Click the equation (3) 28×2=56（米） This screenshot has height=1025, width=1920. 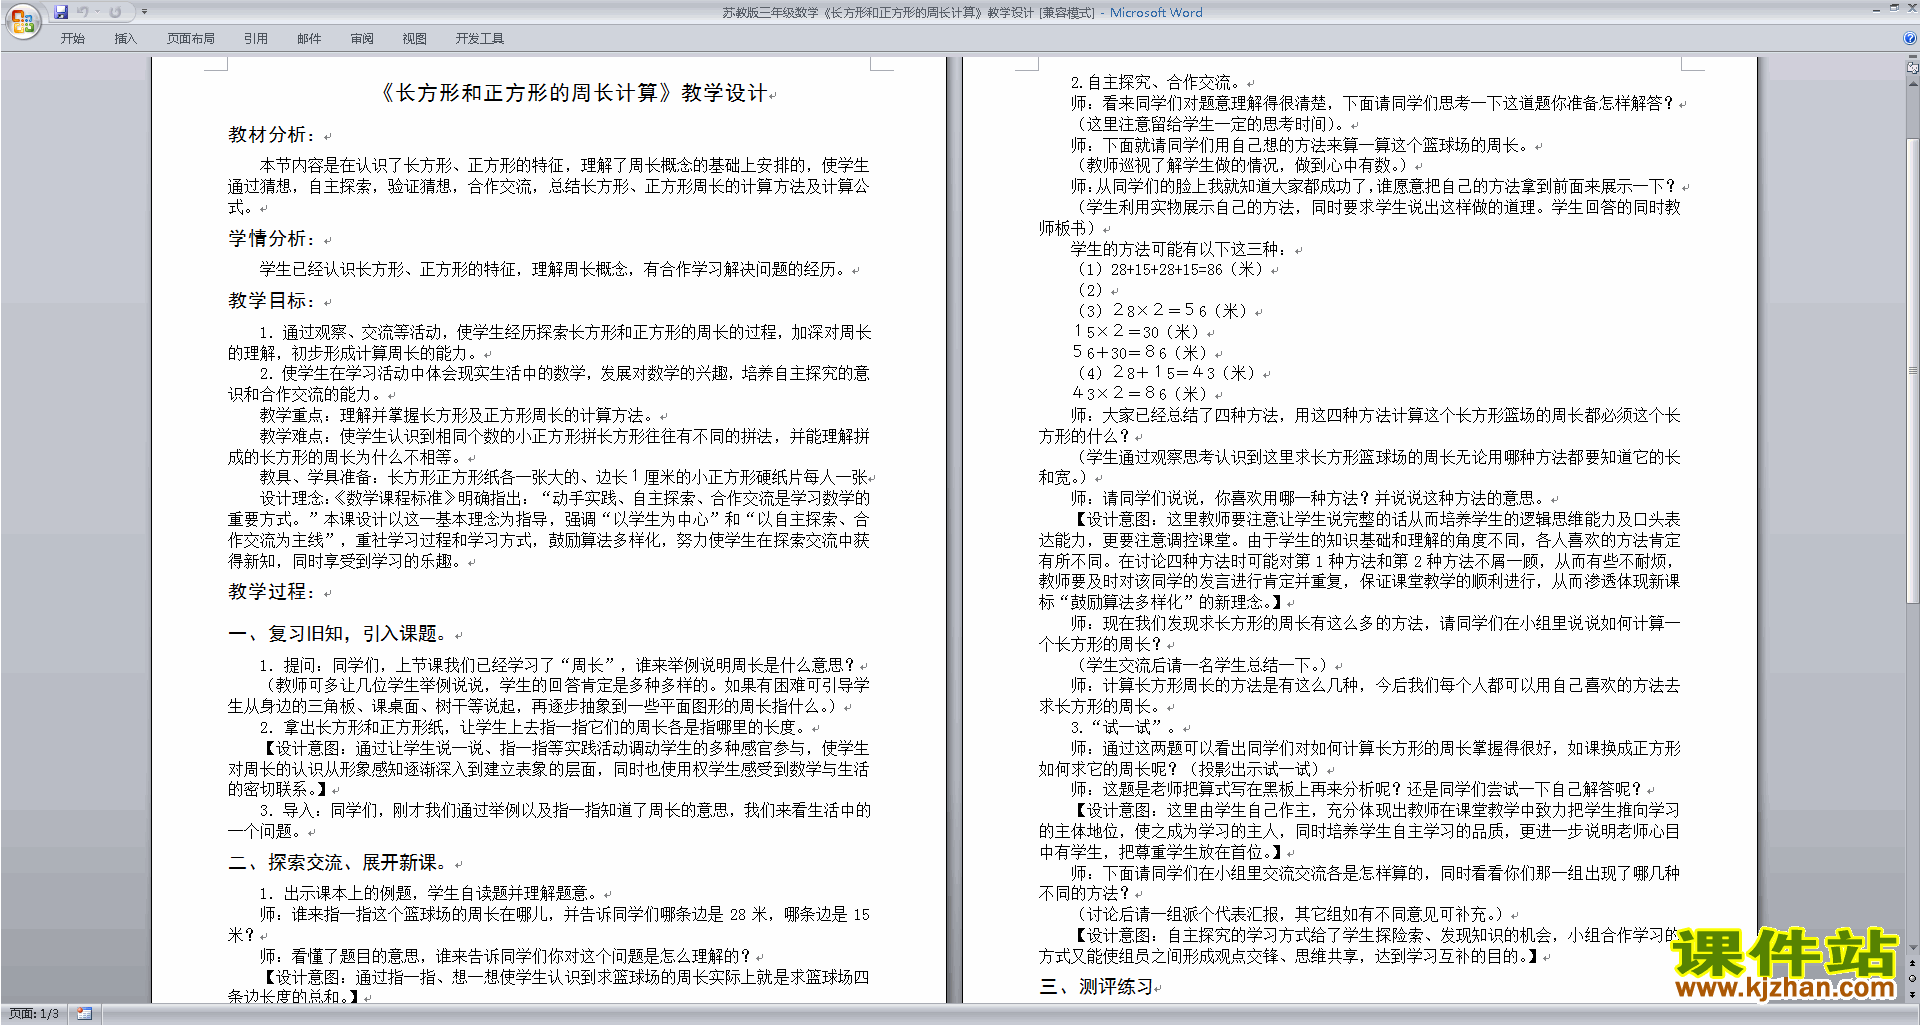[1162, 311]
